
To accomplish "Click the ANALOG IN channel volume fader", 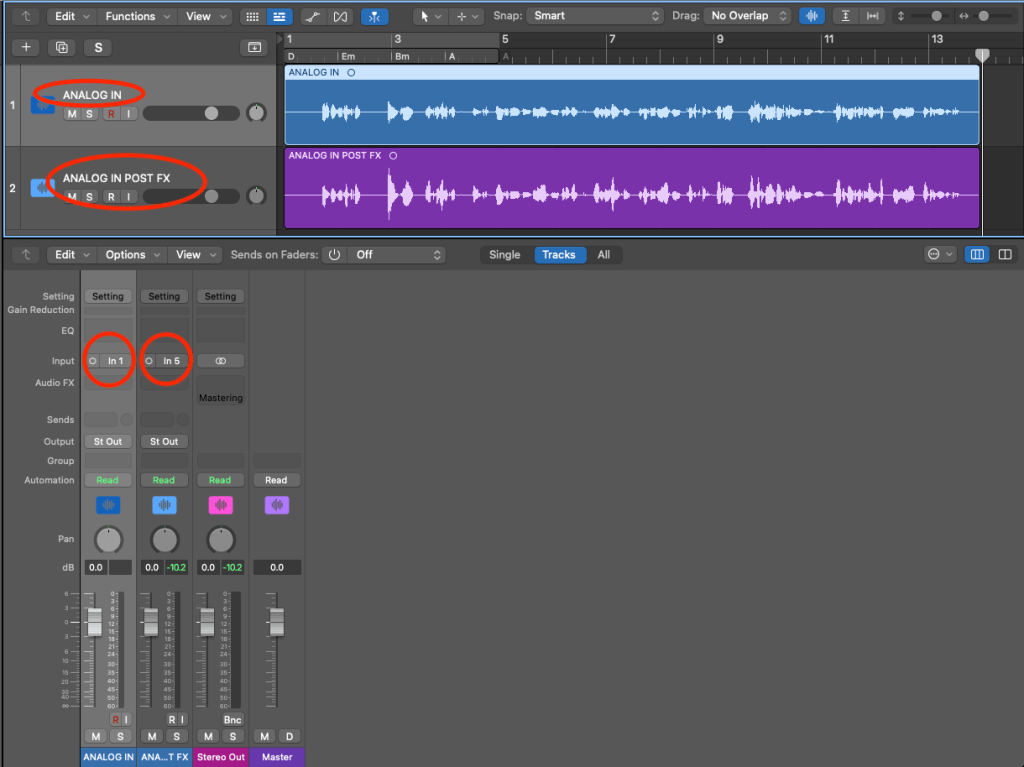I will click(95, 621).
